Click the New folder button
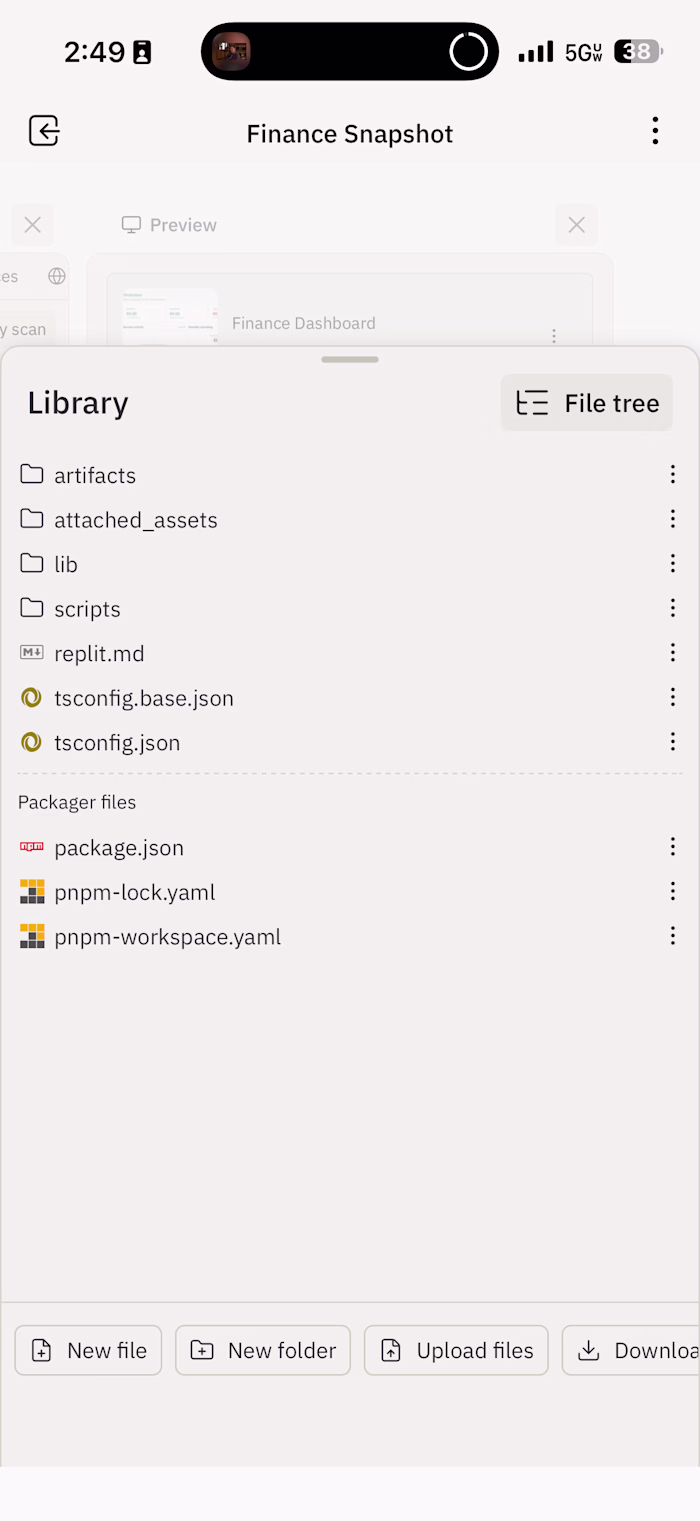 [263, 1350]
